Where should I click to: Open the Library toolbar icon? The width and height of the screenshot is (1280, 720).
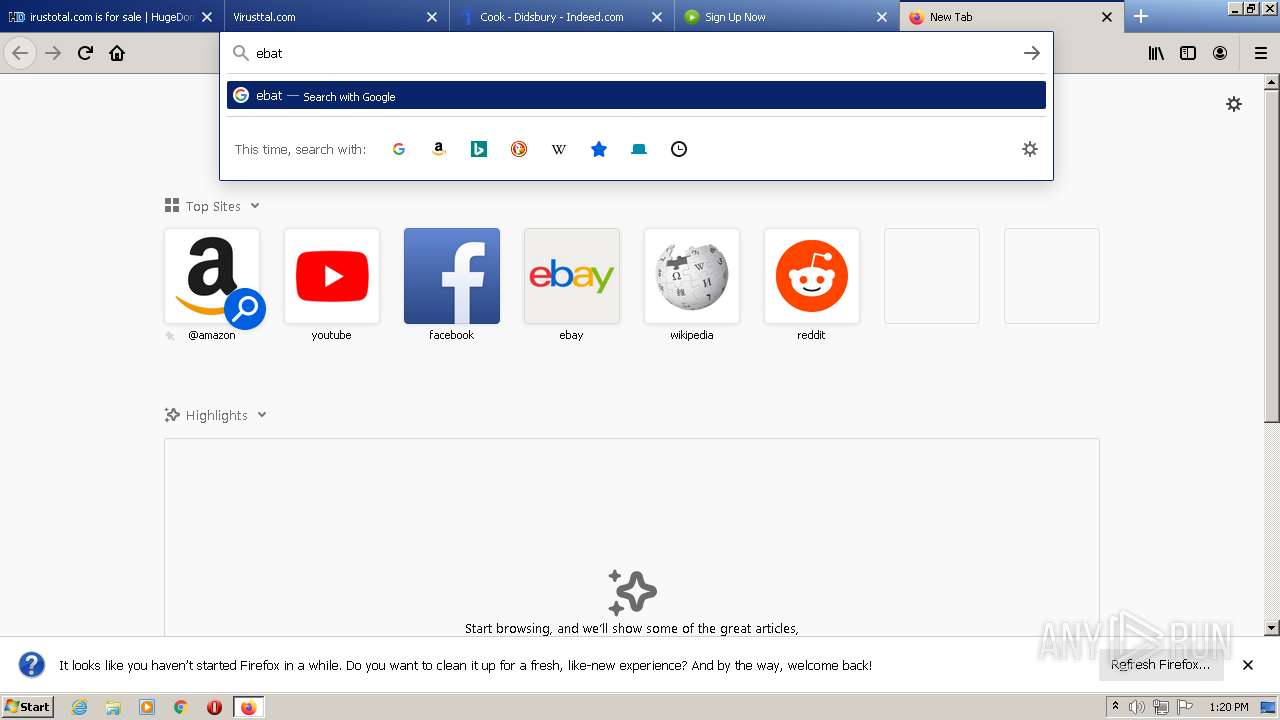tap(1156, 53)
